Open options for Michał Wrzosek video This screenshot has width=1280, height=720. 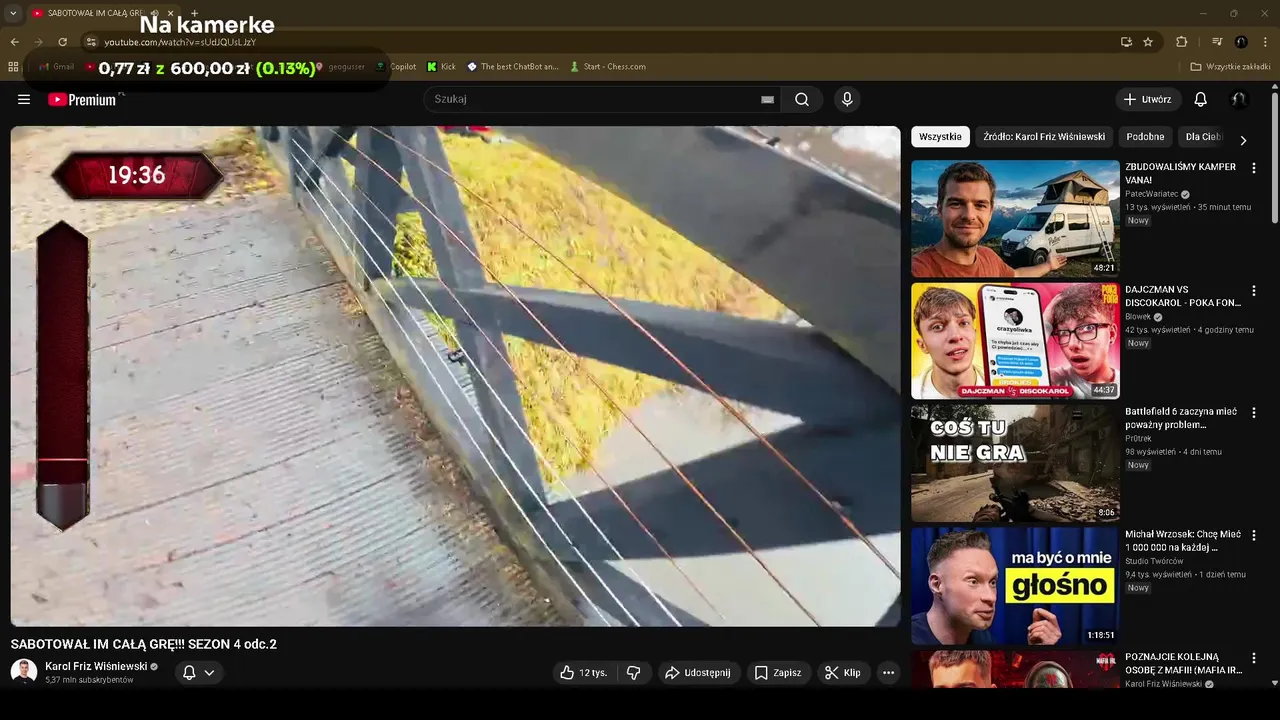[x=1254, y=536]
